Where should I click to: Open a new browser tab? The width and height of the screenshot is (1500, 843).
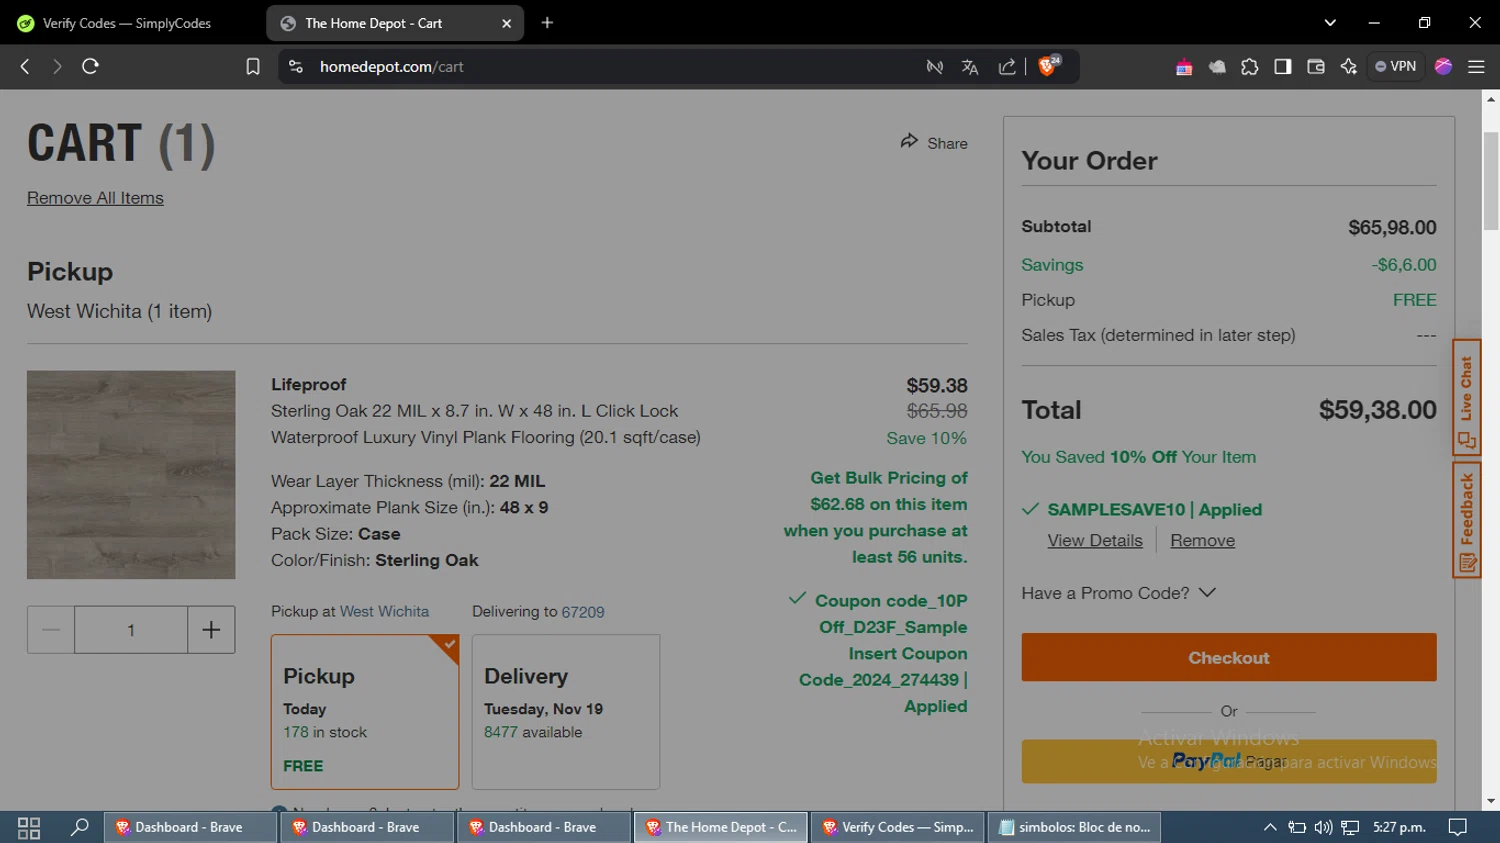click(x=547, y=23)
